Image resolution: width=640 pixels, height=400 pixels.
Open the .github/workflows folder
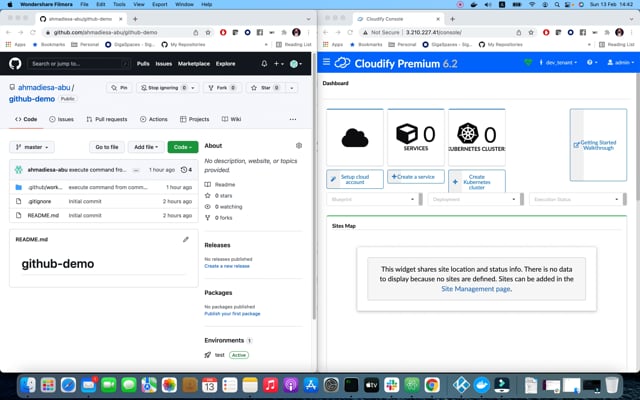pyautogui.click(x=45, y=187)
